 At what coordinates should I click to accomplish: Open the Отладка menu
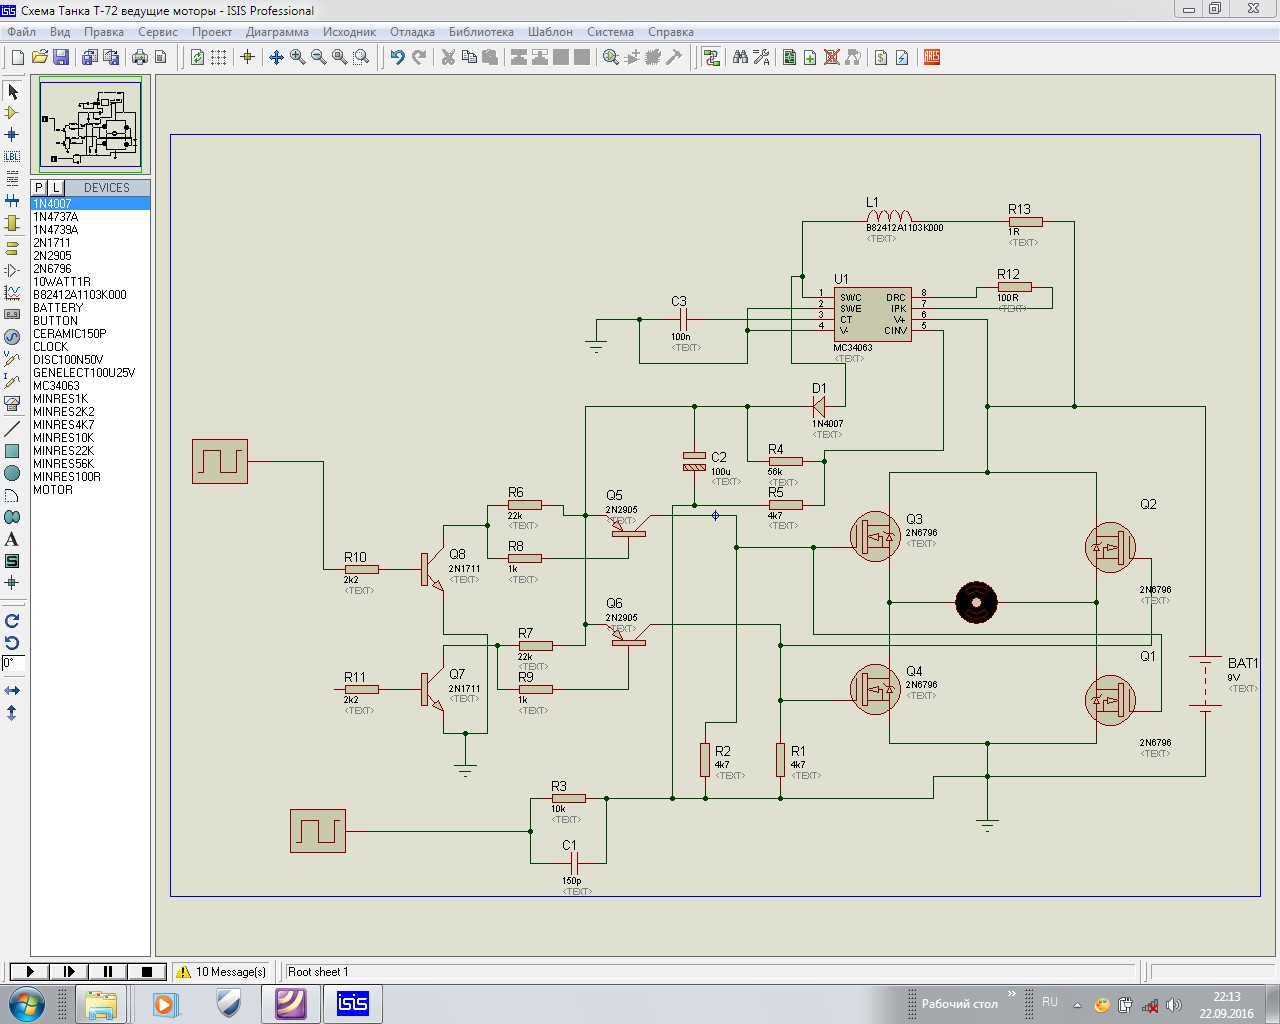point(412,32)
